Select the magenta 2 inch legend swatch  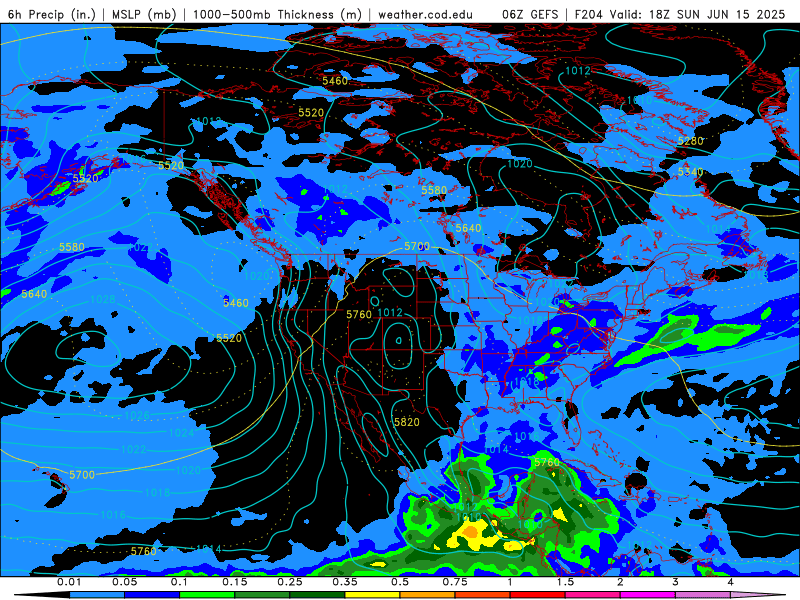coord(648,595)
